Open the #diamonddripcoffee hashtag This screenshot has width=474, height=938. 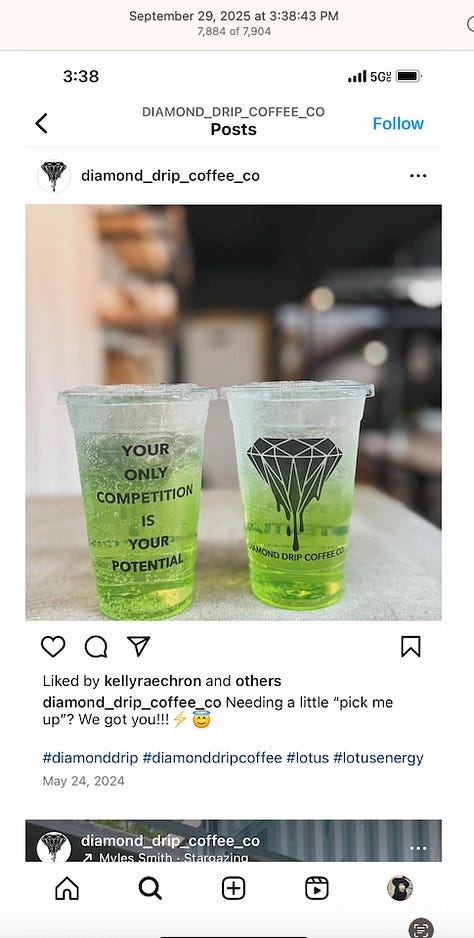click(x=212, y=758)
